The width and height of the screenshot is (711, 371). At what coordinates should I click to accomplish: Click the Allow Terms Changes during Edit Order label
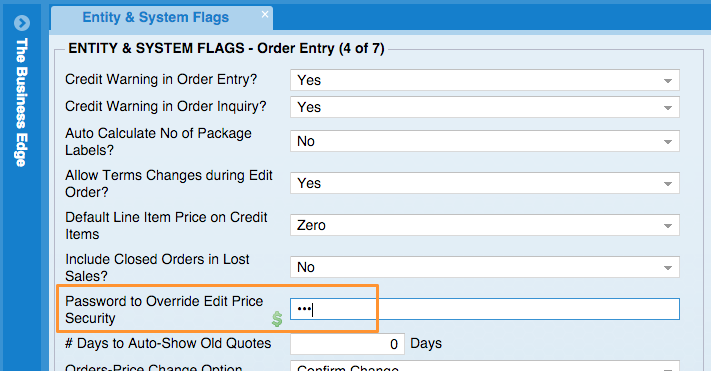click(x=169, y=184)
